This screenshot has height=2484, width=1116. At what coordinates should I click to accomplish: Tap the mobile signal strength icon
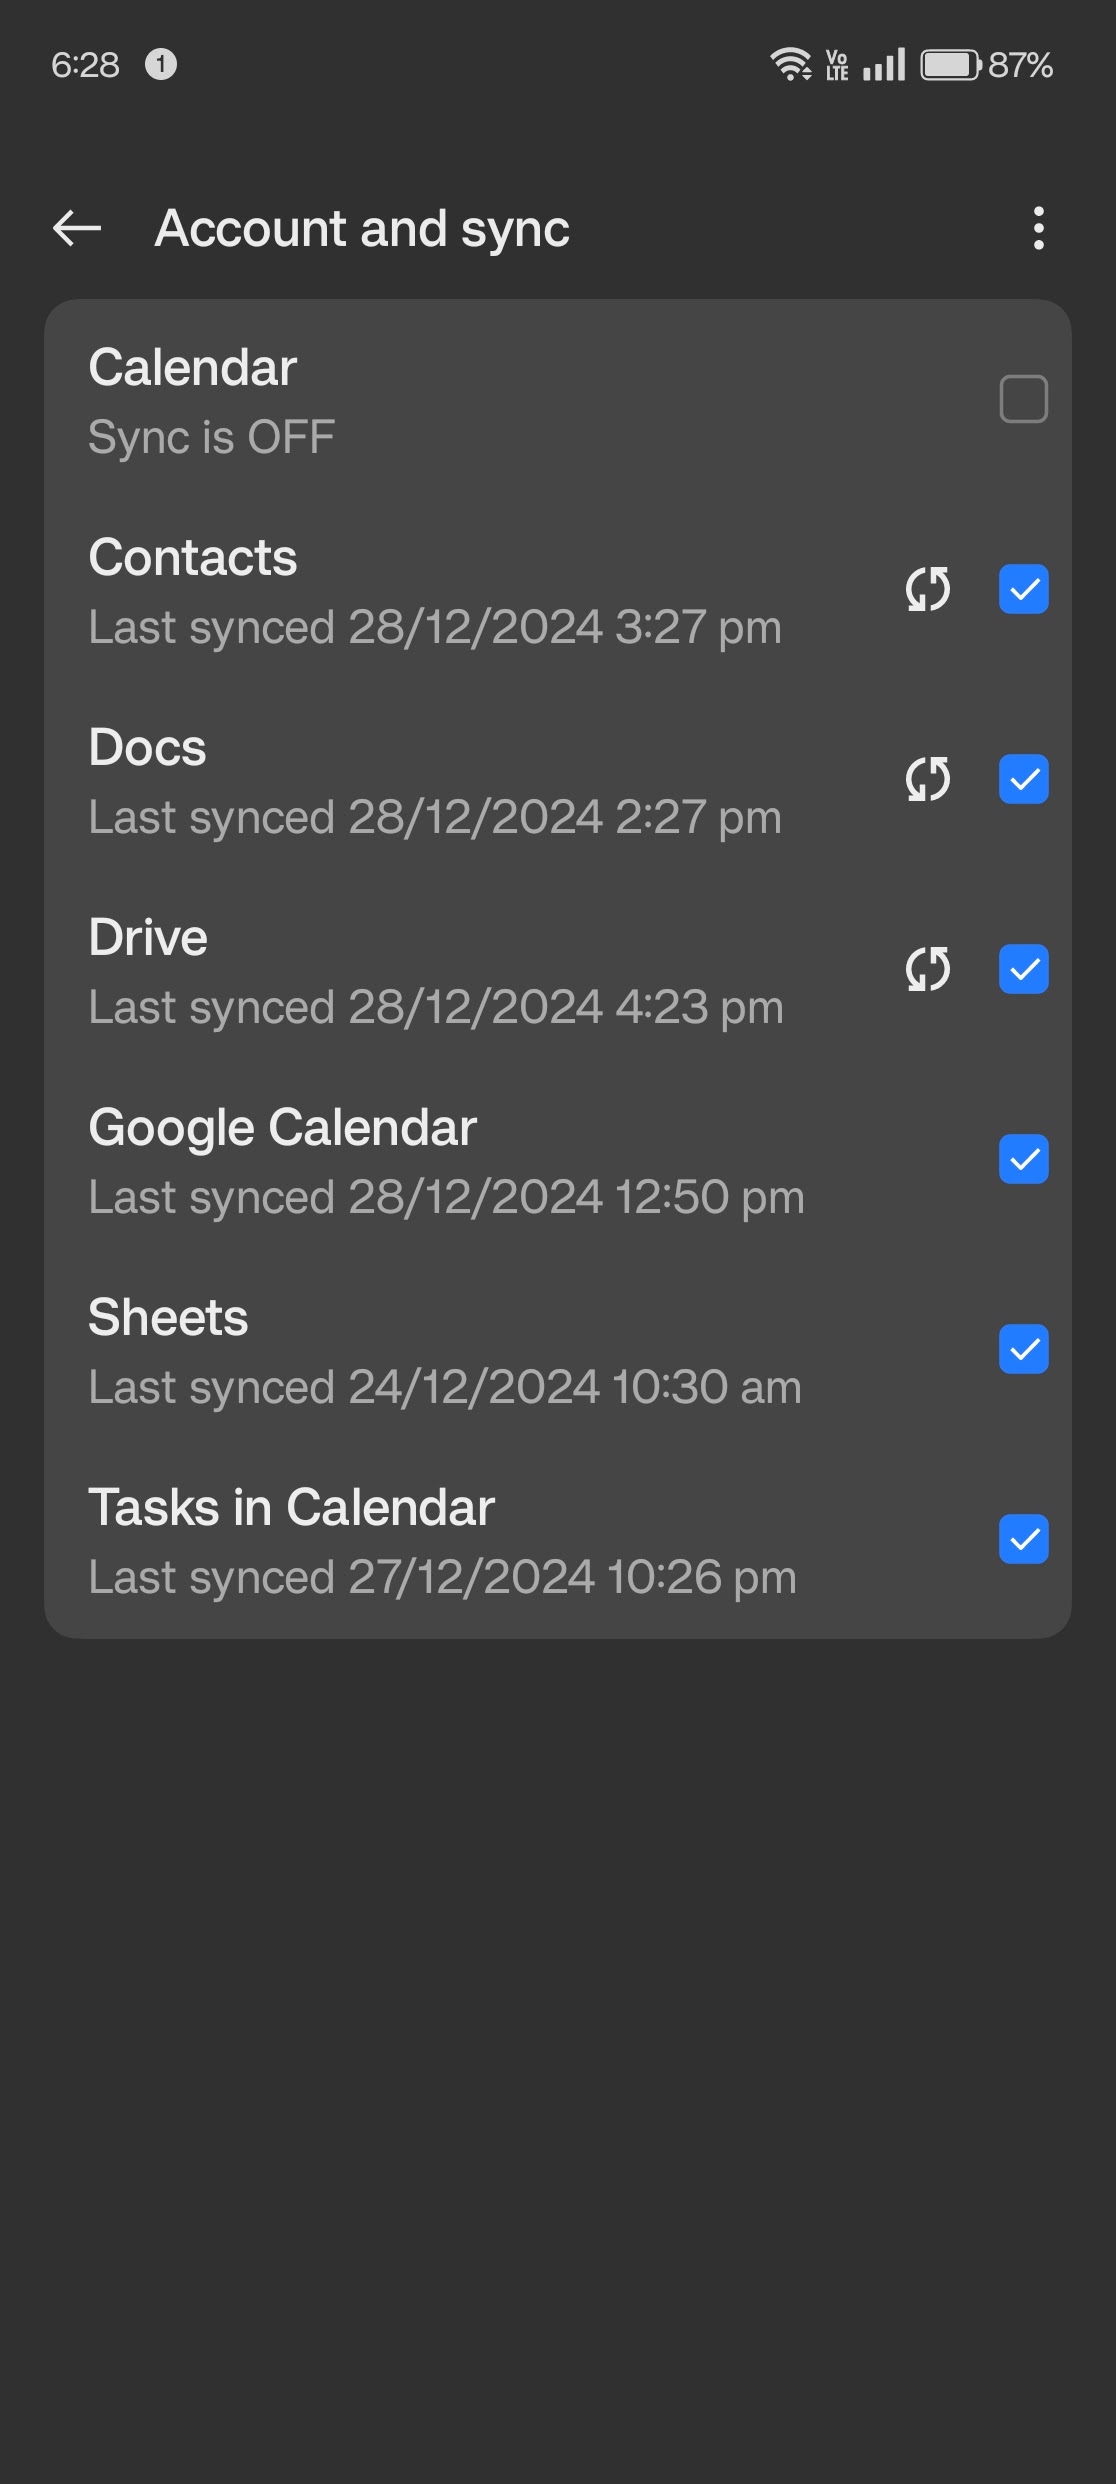(x=884, y=65)
